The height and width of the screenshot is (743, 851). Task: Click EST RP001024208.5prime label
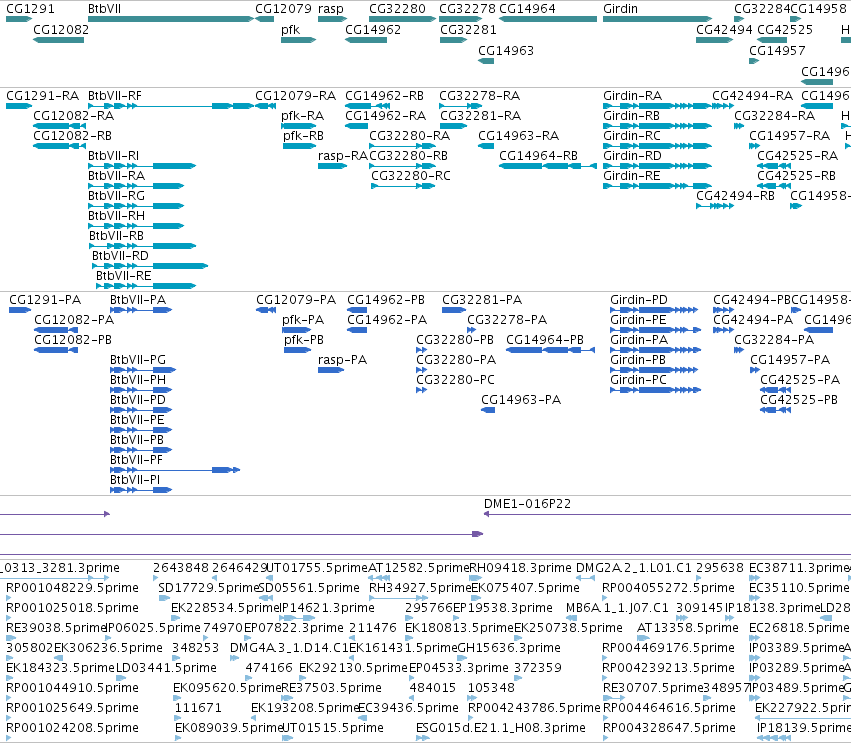pyautogui.click(x=72, y=727)
